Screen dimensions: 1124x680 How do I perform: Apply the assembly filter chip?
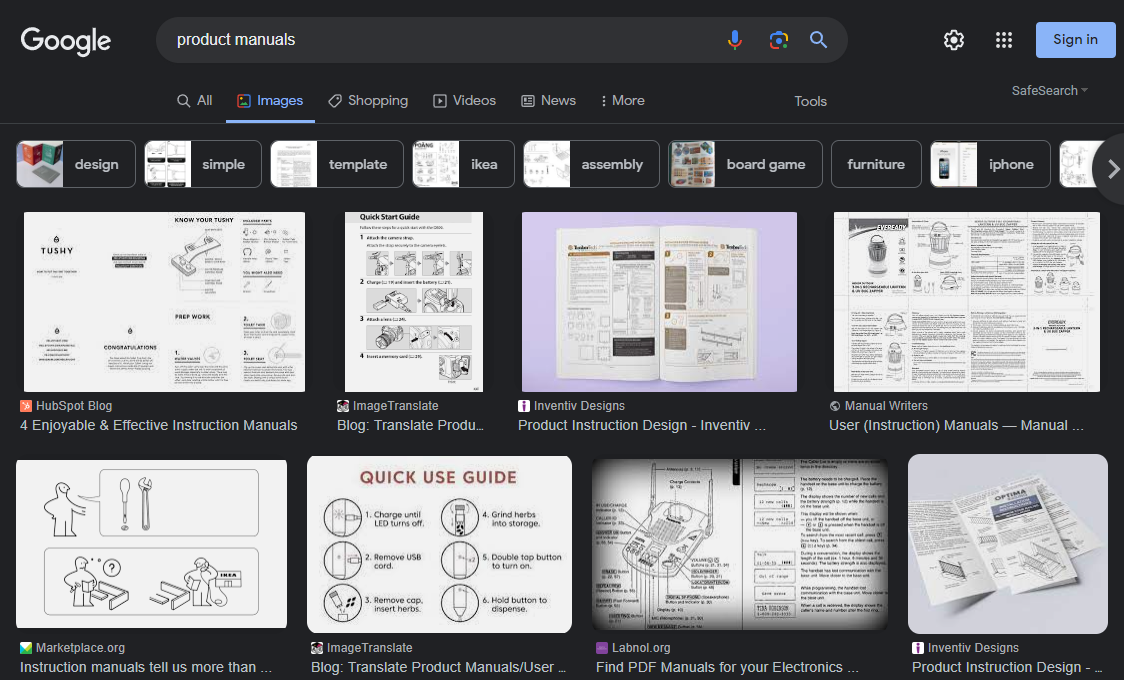point(591,164)
